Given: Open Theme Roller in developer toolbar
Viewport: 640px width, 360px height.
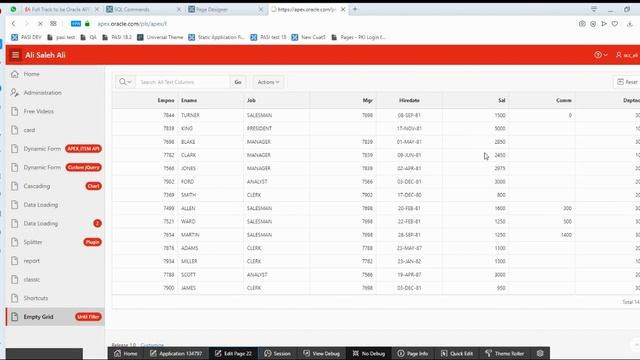Looking at the screenshot, I should pyautogui.click(x=504, y=353).
